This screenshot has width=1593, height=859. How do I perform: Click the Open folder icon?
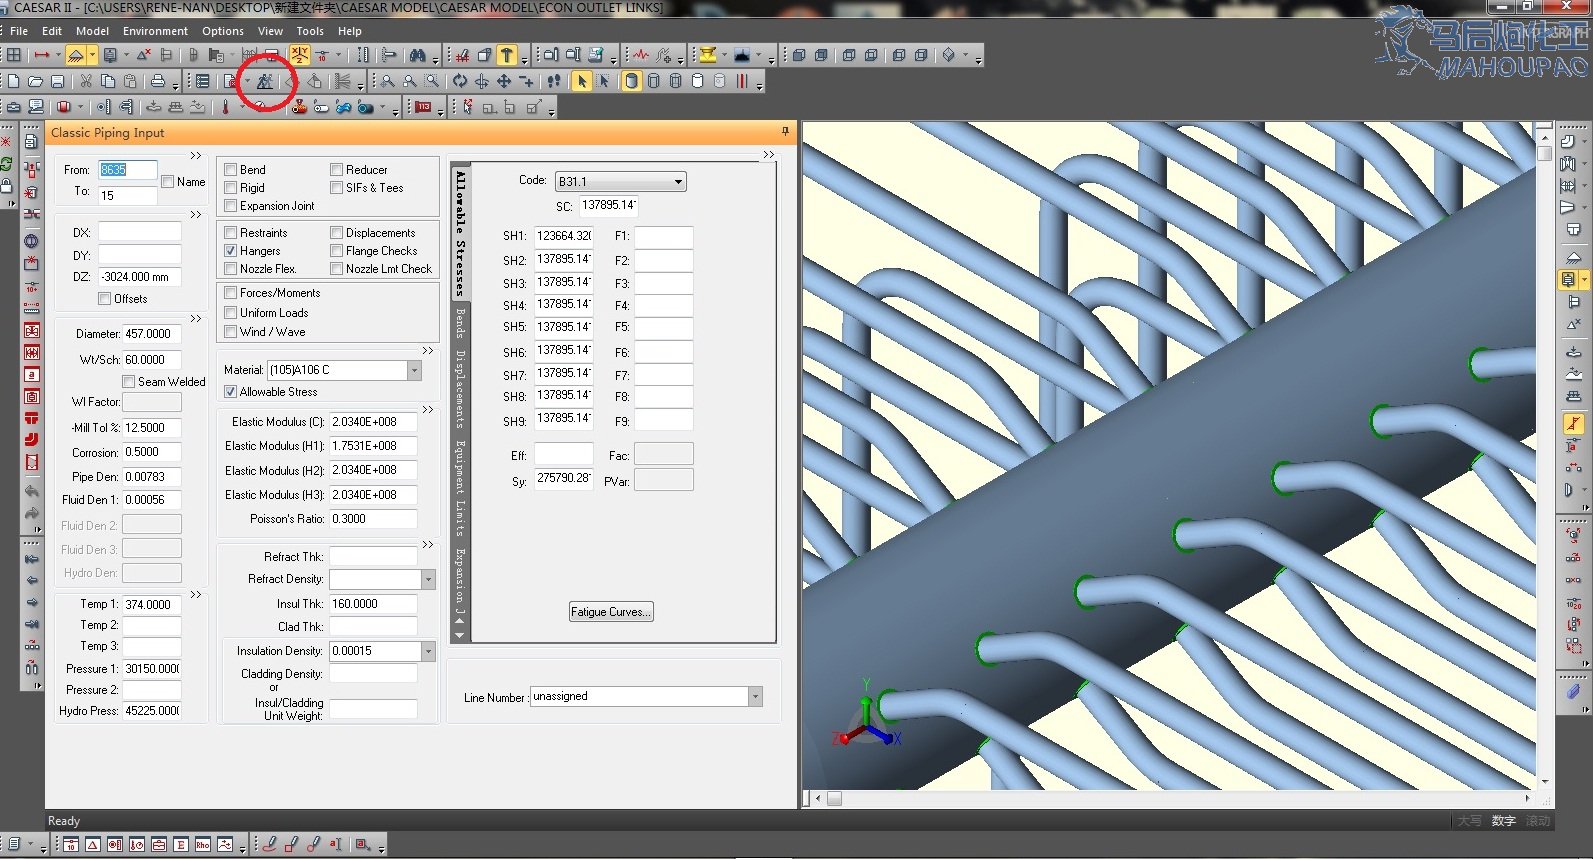35,81
